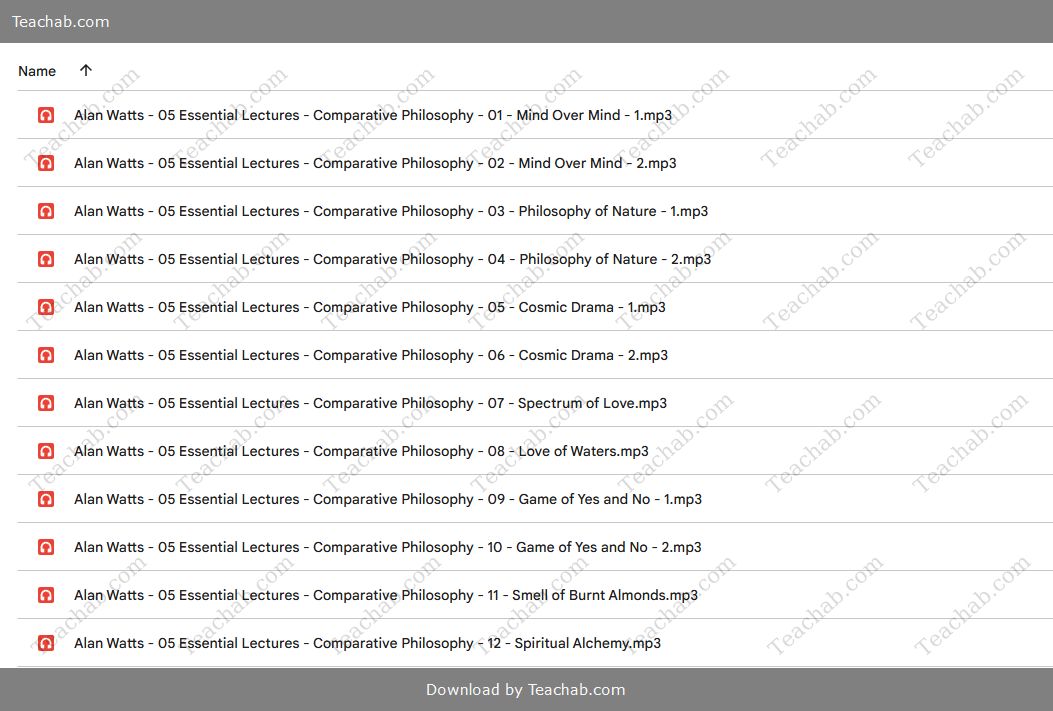1053x711 pixels.
Task: Open file 02 - Mind Over Mind - 2.mp3
Action: coord(375,163)
